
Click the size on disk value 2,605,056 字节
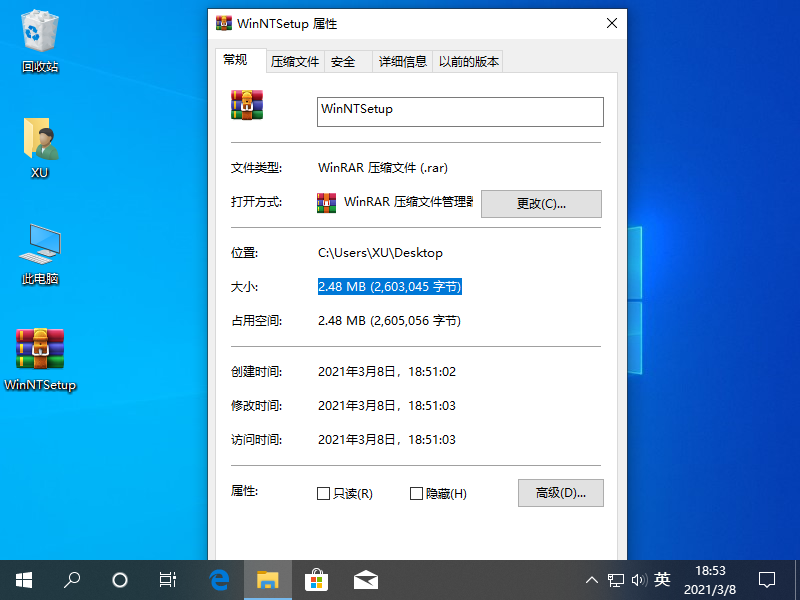coord(415,321)
